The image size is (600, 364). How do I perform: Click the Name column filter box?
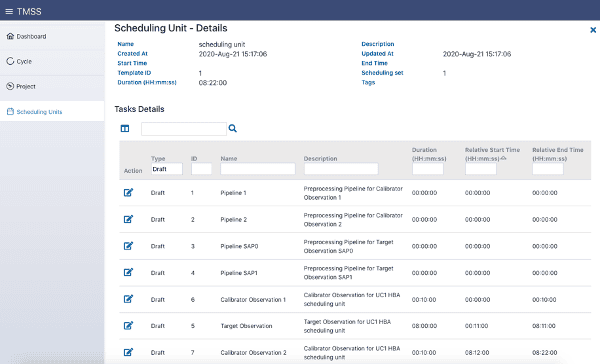pos(258,169)
